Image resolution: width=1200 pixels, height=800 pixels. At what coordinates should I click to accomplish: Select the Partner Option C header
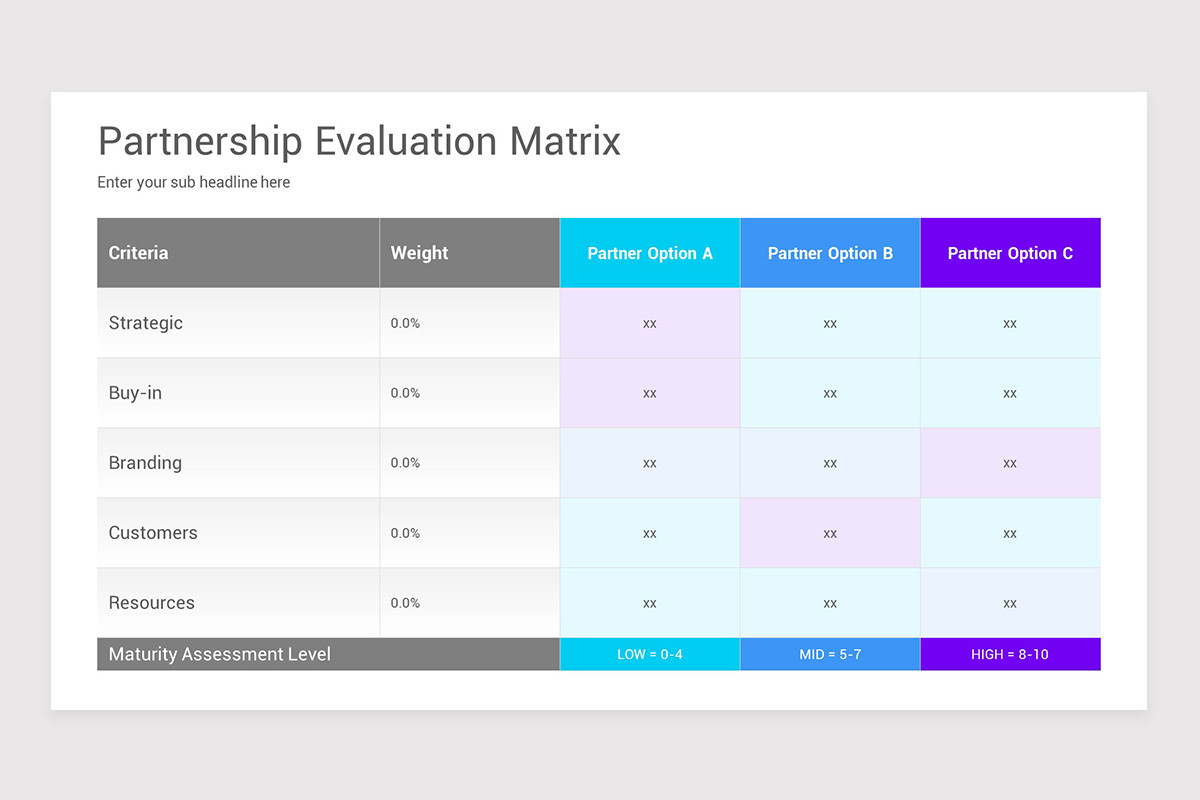click(1010, 253)
